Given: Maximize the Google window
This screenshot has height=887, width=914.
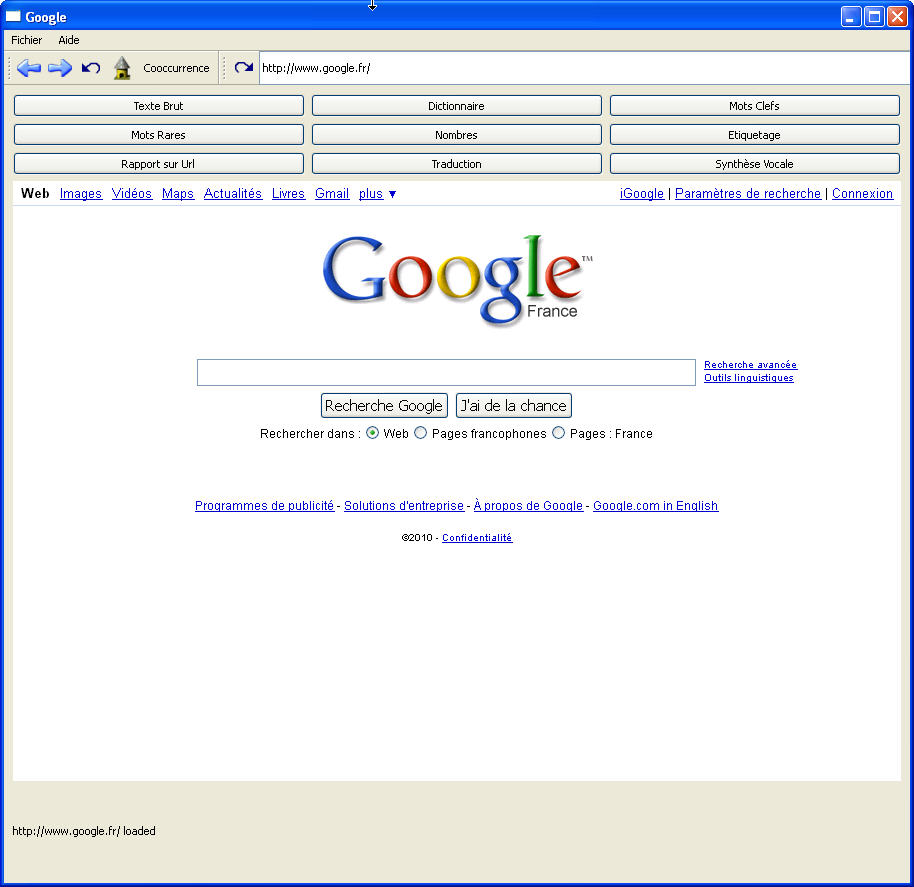Looking at the screenshot, I should point(874,16).
